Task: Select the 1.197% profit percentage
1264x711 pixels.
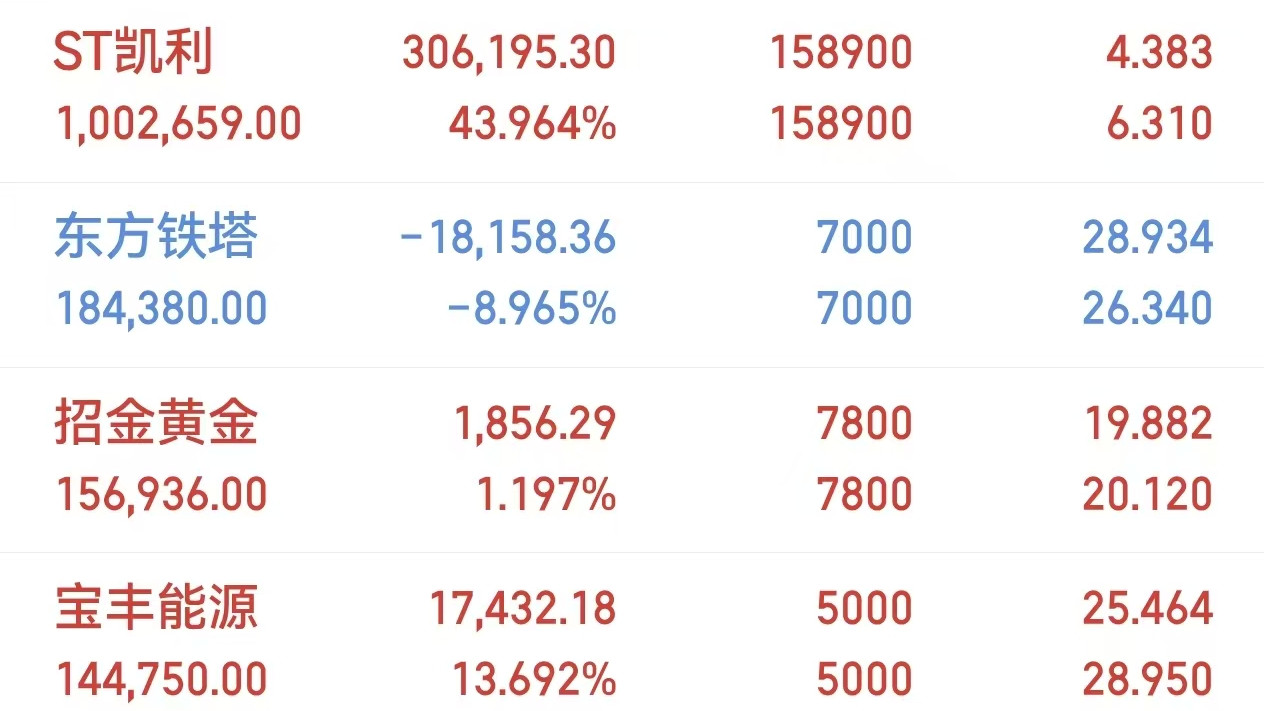Action: [547, 494]
